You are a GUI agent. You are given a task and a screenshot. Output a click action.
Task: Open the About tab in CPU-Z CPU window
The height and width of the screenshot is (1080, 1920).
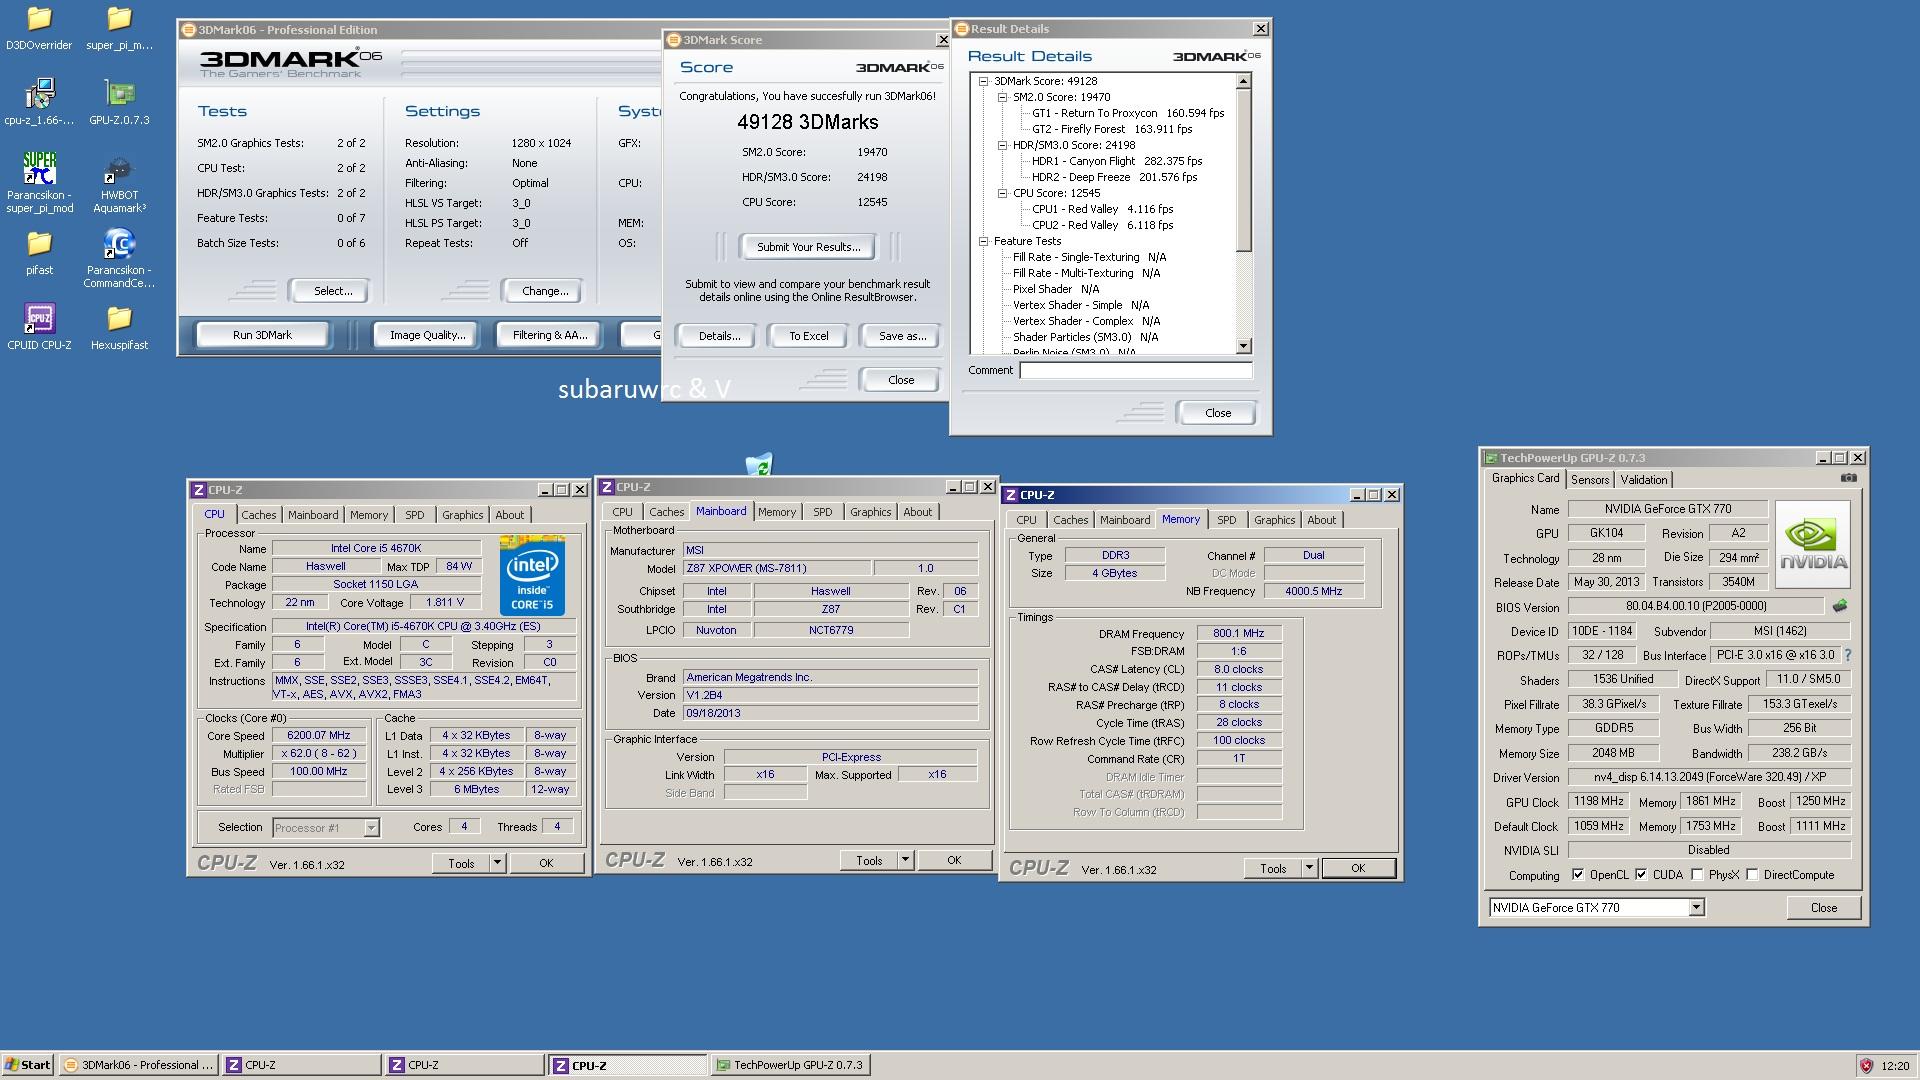(x=509, y=515)
